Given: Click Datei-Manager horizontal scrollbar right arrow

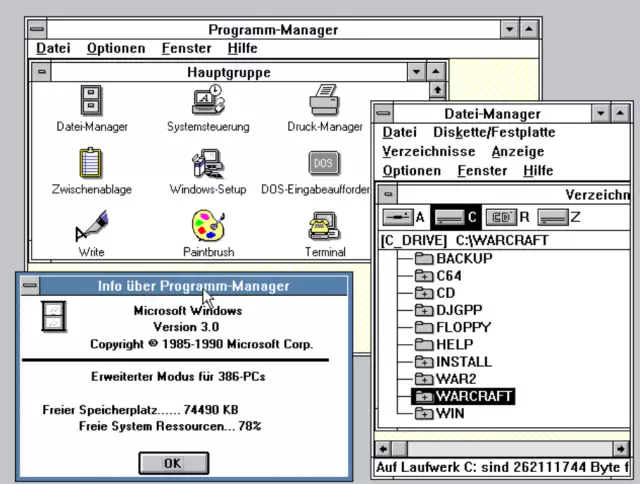Looking at the screenshot, I should (621, 449).
